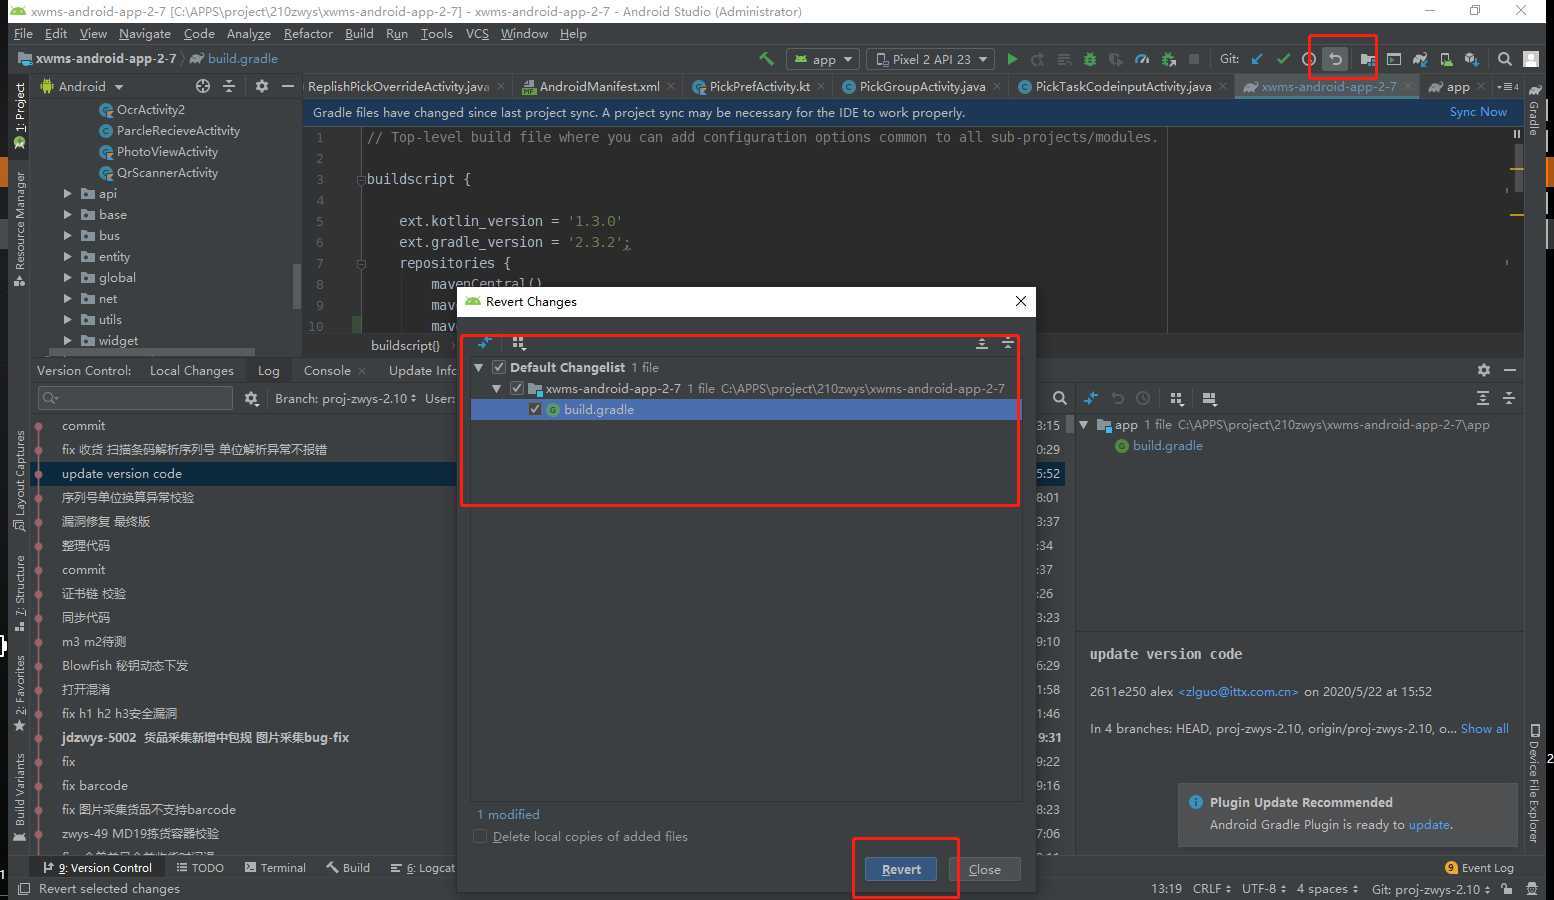Image resolution: width=1554 pixels, height=900 pixels.
Task: Click the Sync Now link
Action: tap(1477, 112)
